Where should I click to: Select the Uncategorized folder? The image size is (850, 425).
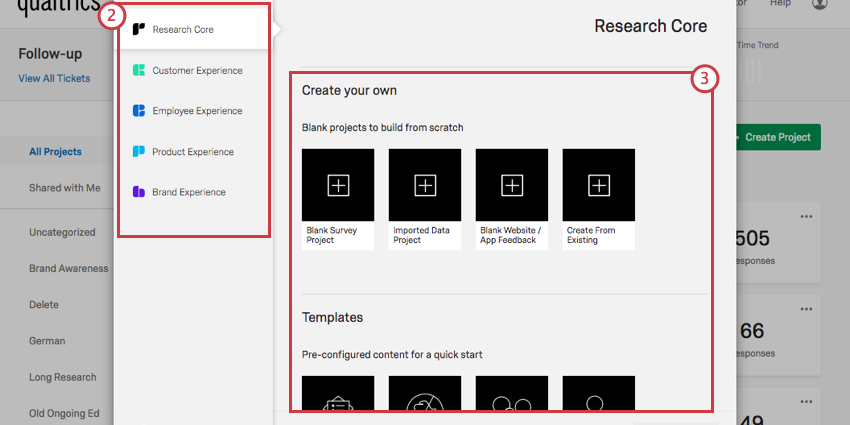tap(62, 232)
